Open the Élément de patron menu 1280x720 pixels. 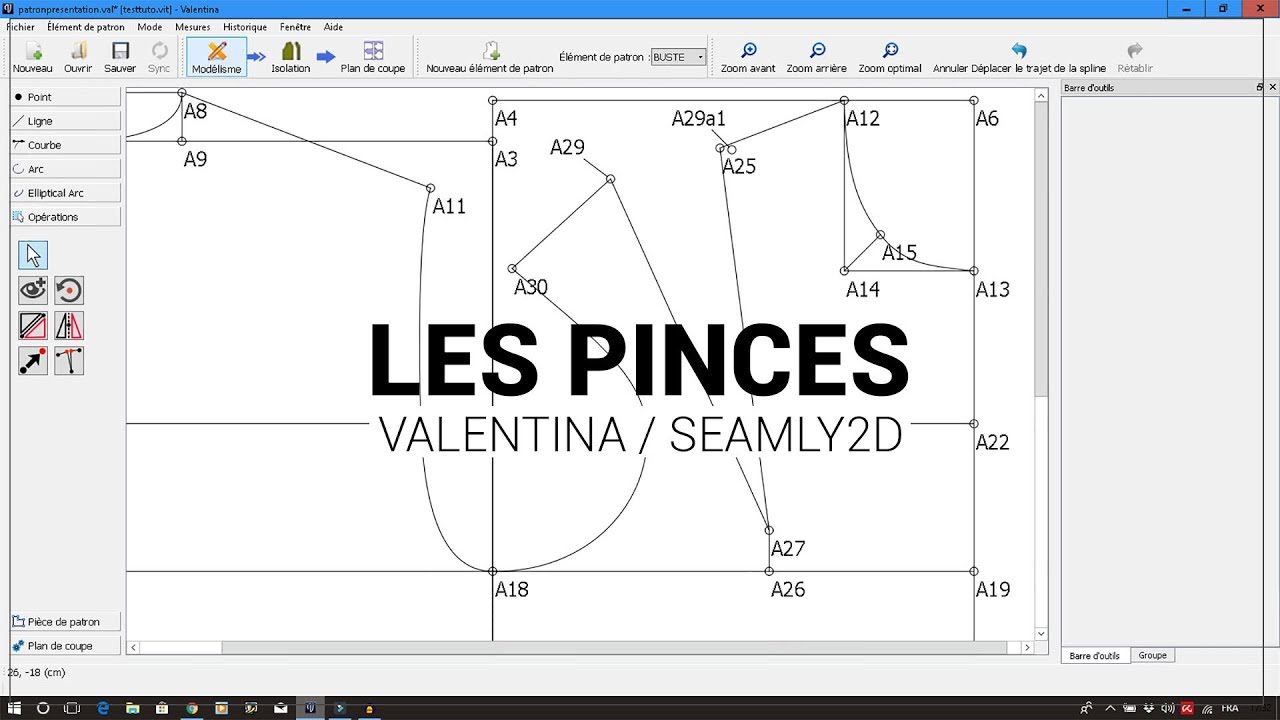pyautogui.click(x=86, y=27)
